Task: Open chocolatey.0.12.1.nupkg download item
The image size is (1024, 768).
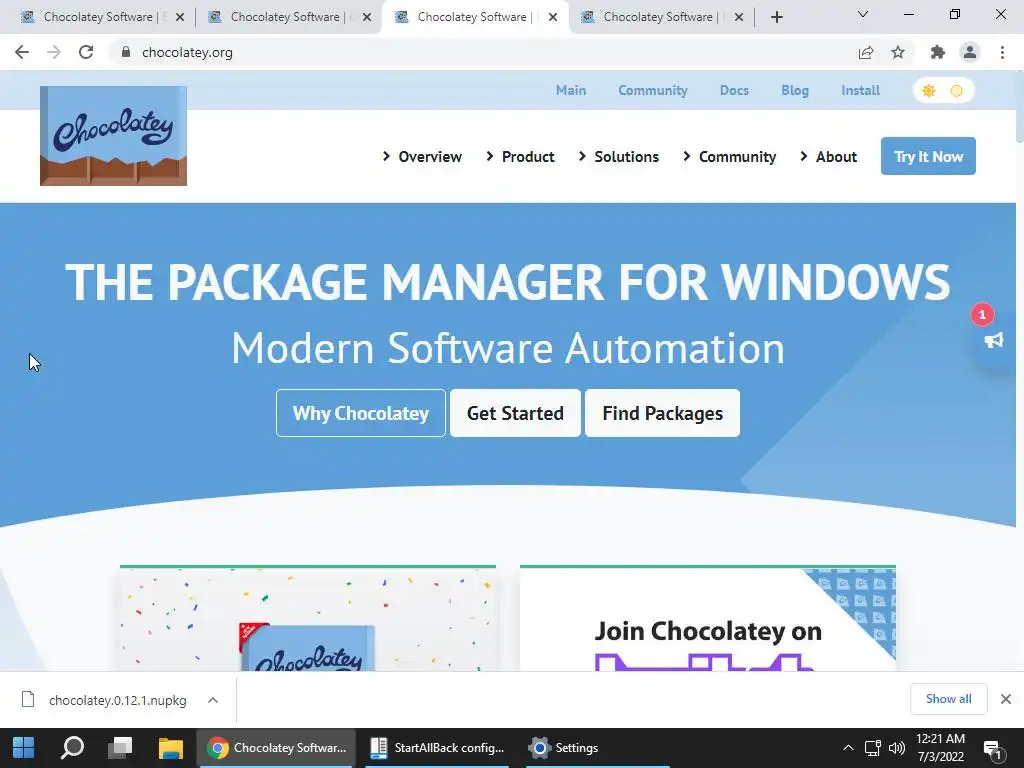Action: (x=118, y=700)
